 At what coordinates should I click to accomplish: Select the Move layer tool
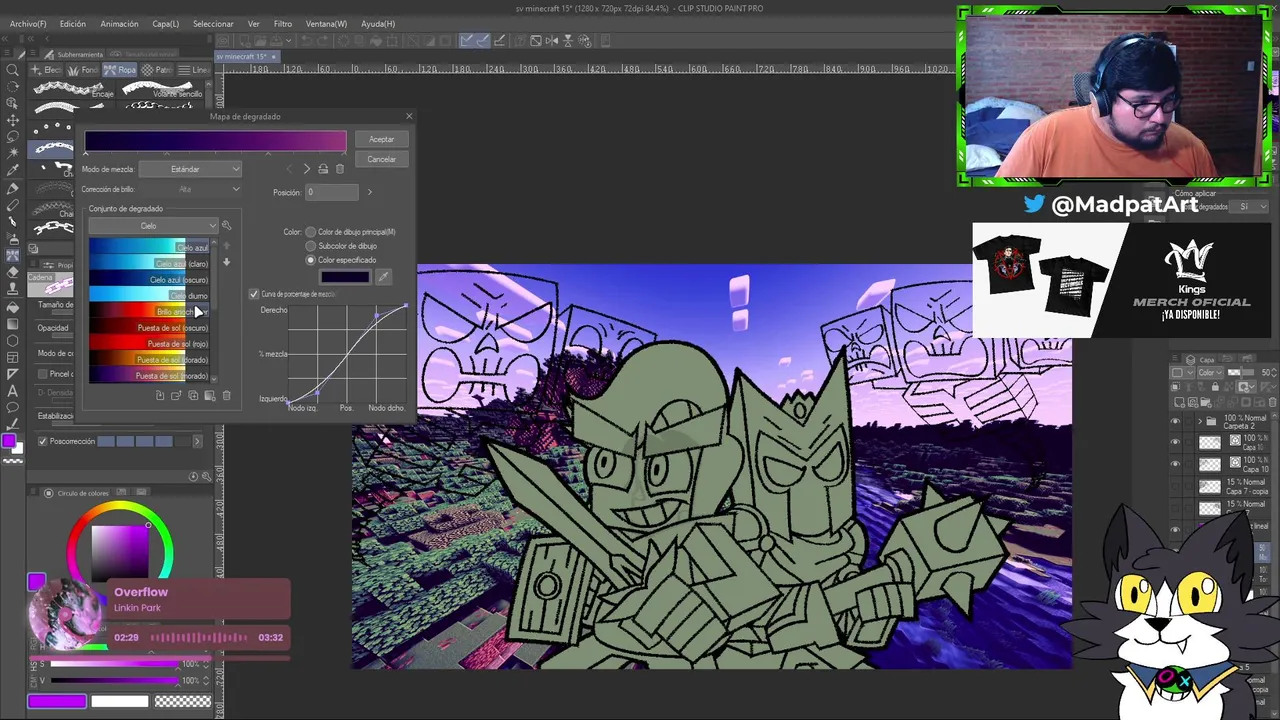click(13, 120)
